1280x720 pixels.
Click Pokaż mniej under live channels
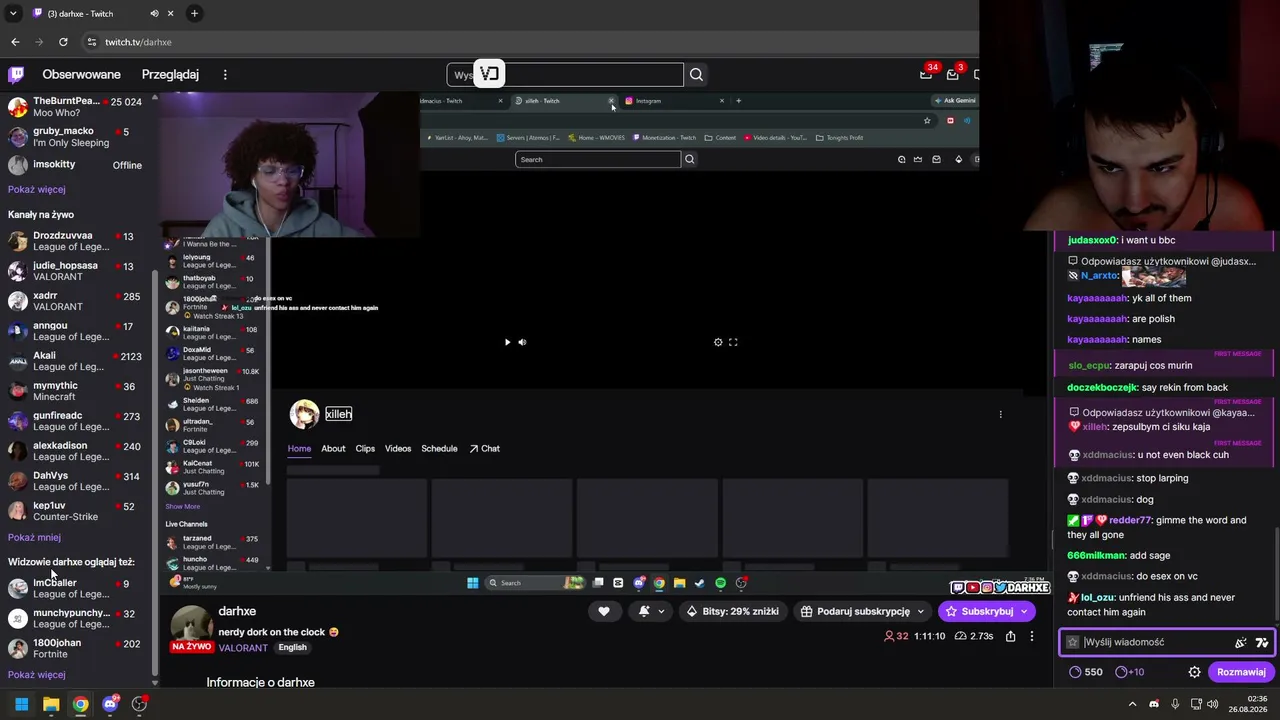click(x=34, y=537)
